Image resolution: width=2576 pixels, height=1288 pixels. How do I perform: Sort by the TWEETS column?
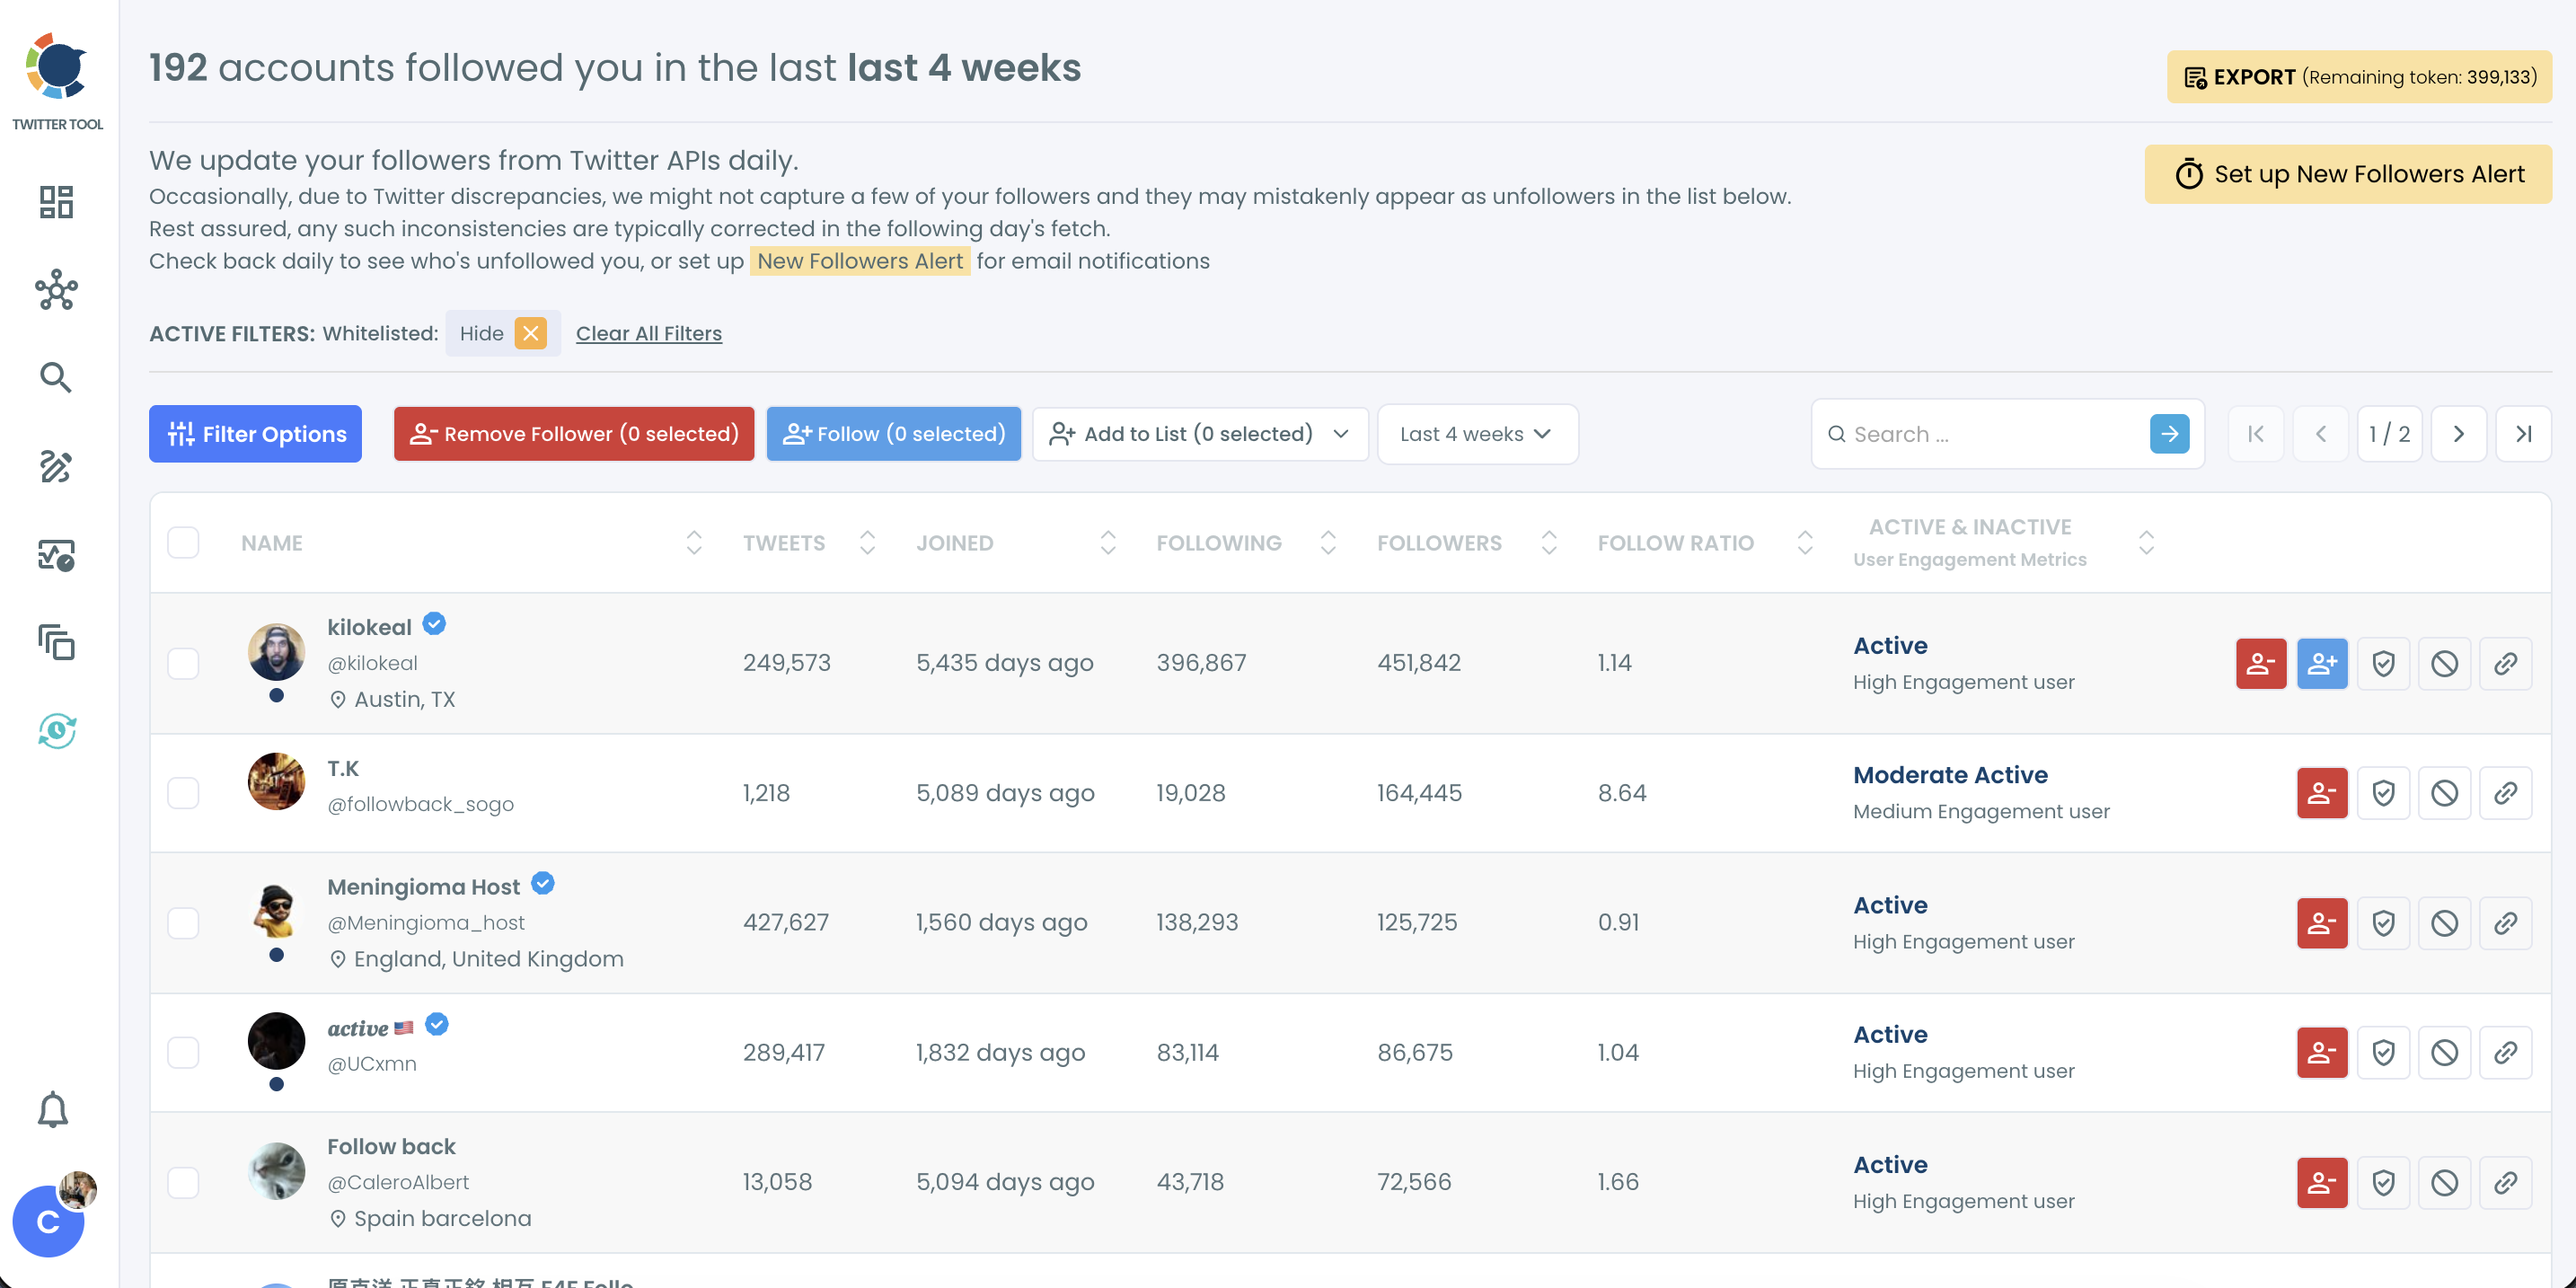[867, 542]
